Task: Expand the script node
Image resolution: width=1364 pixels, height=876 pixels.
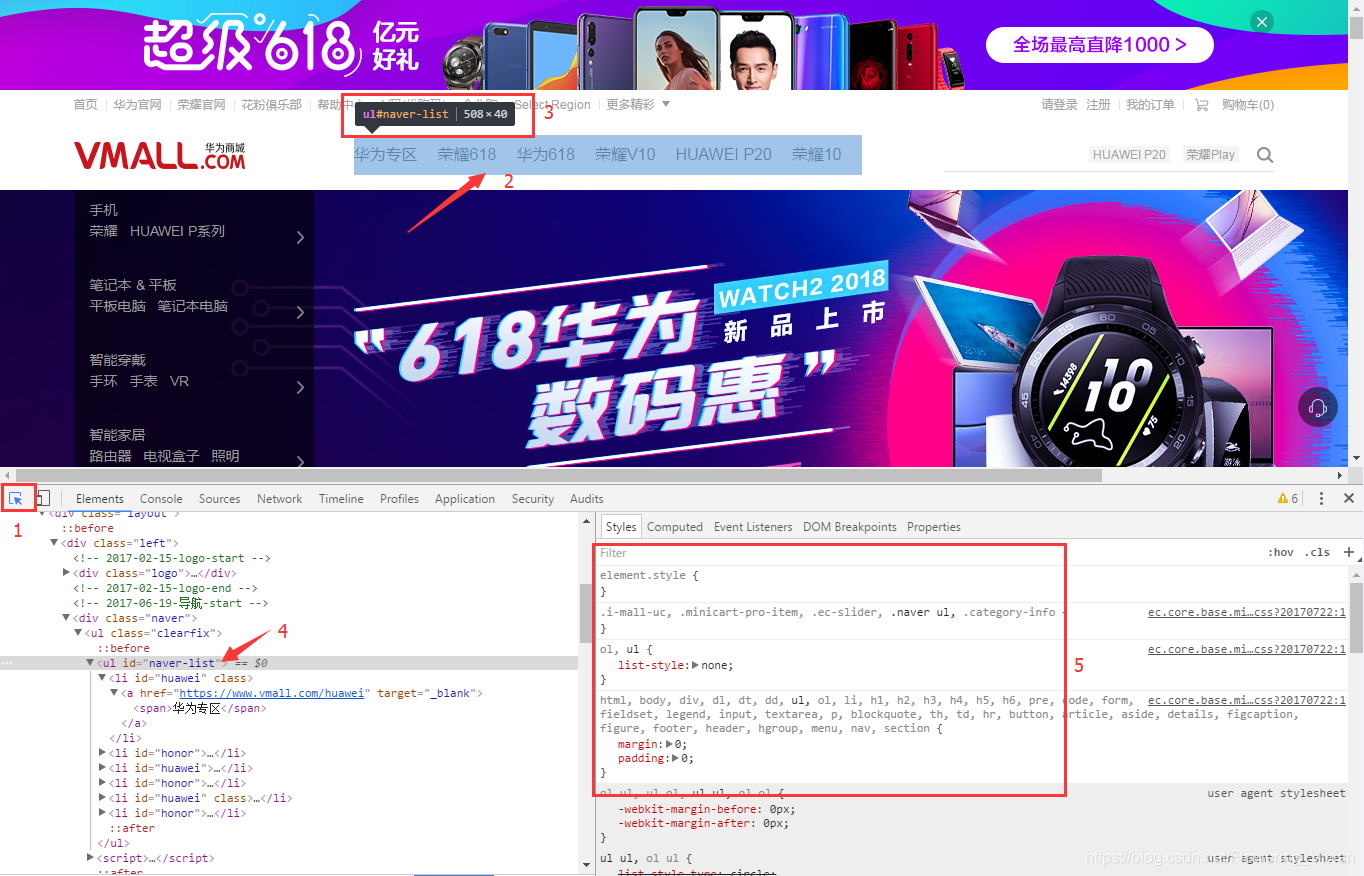Action: pos(90,858)
